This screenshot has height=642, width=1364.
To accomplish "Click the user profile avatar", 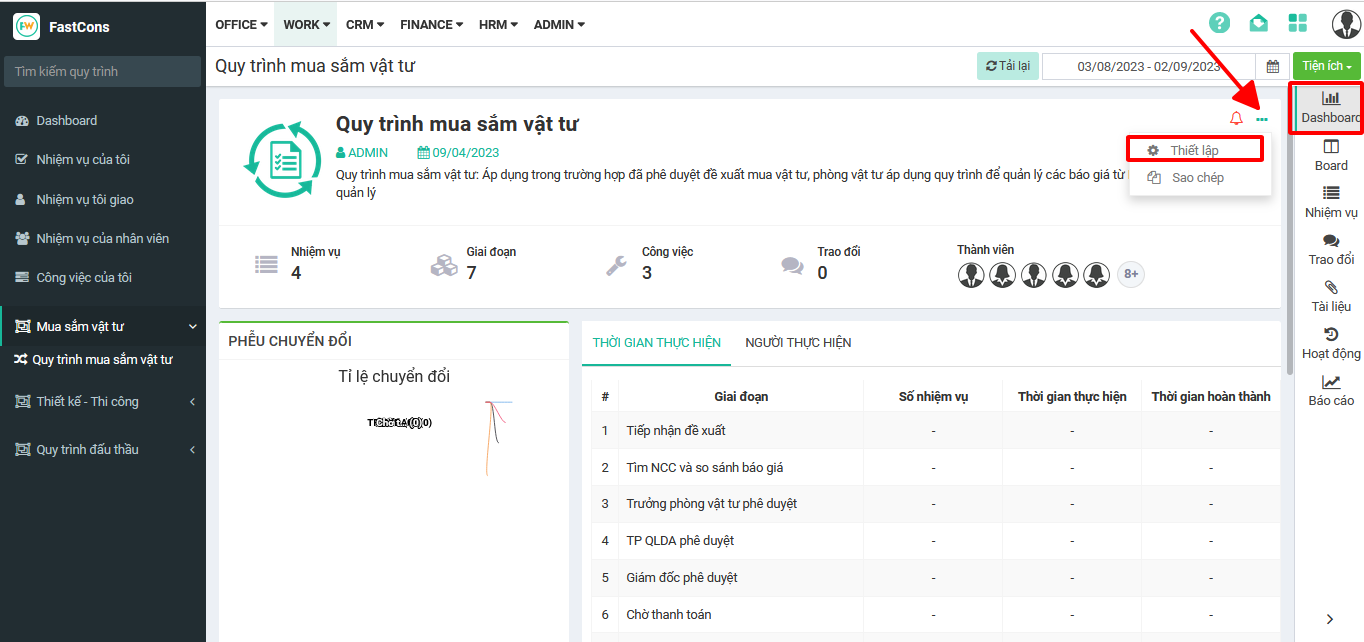I will tap(1345, 24).
